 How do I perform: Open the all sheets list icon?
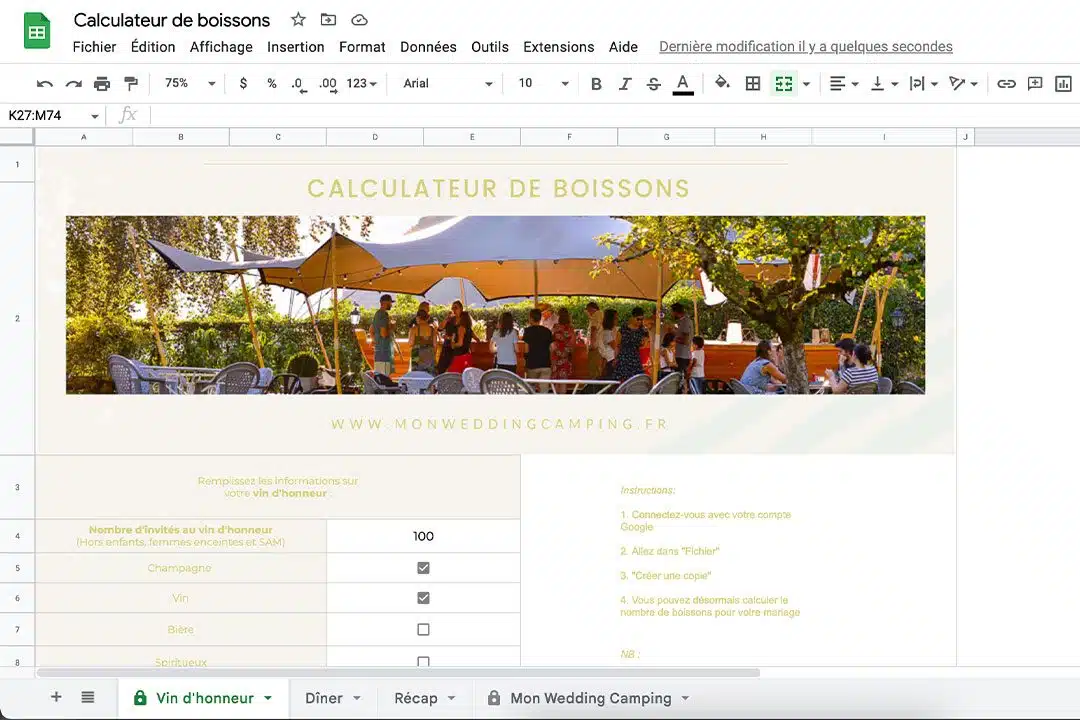[x=87, y=697]
